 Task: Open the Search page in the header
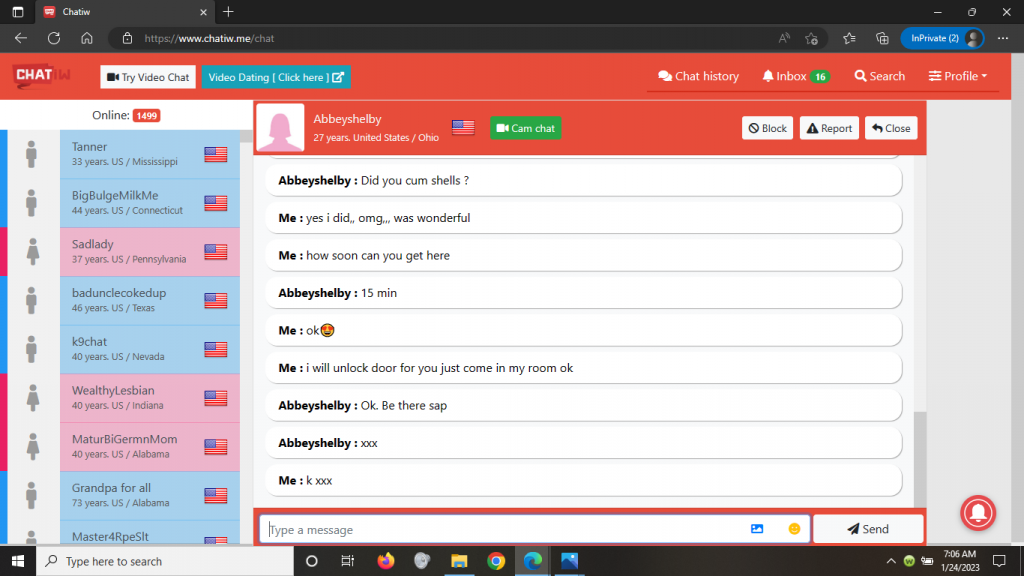(879, 76)
